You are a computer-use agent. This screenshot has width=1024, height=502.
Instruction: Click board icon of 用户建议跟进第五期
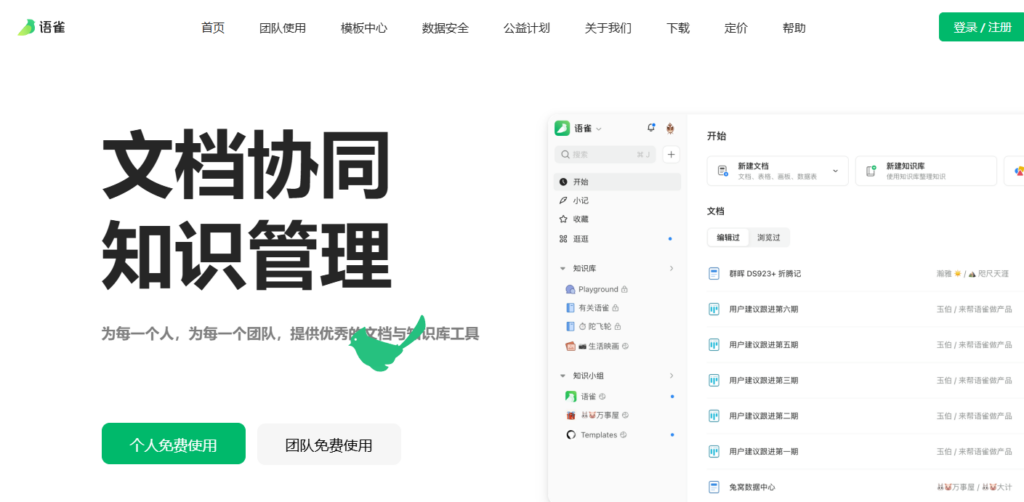click(x=714, y=345)
